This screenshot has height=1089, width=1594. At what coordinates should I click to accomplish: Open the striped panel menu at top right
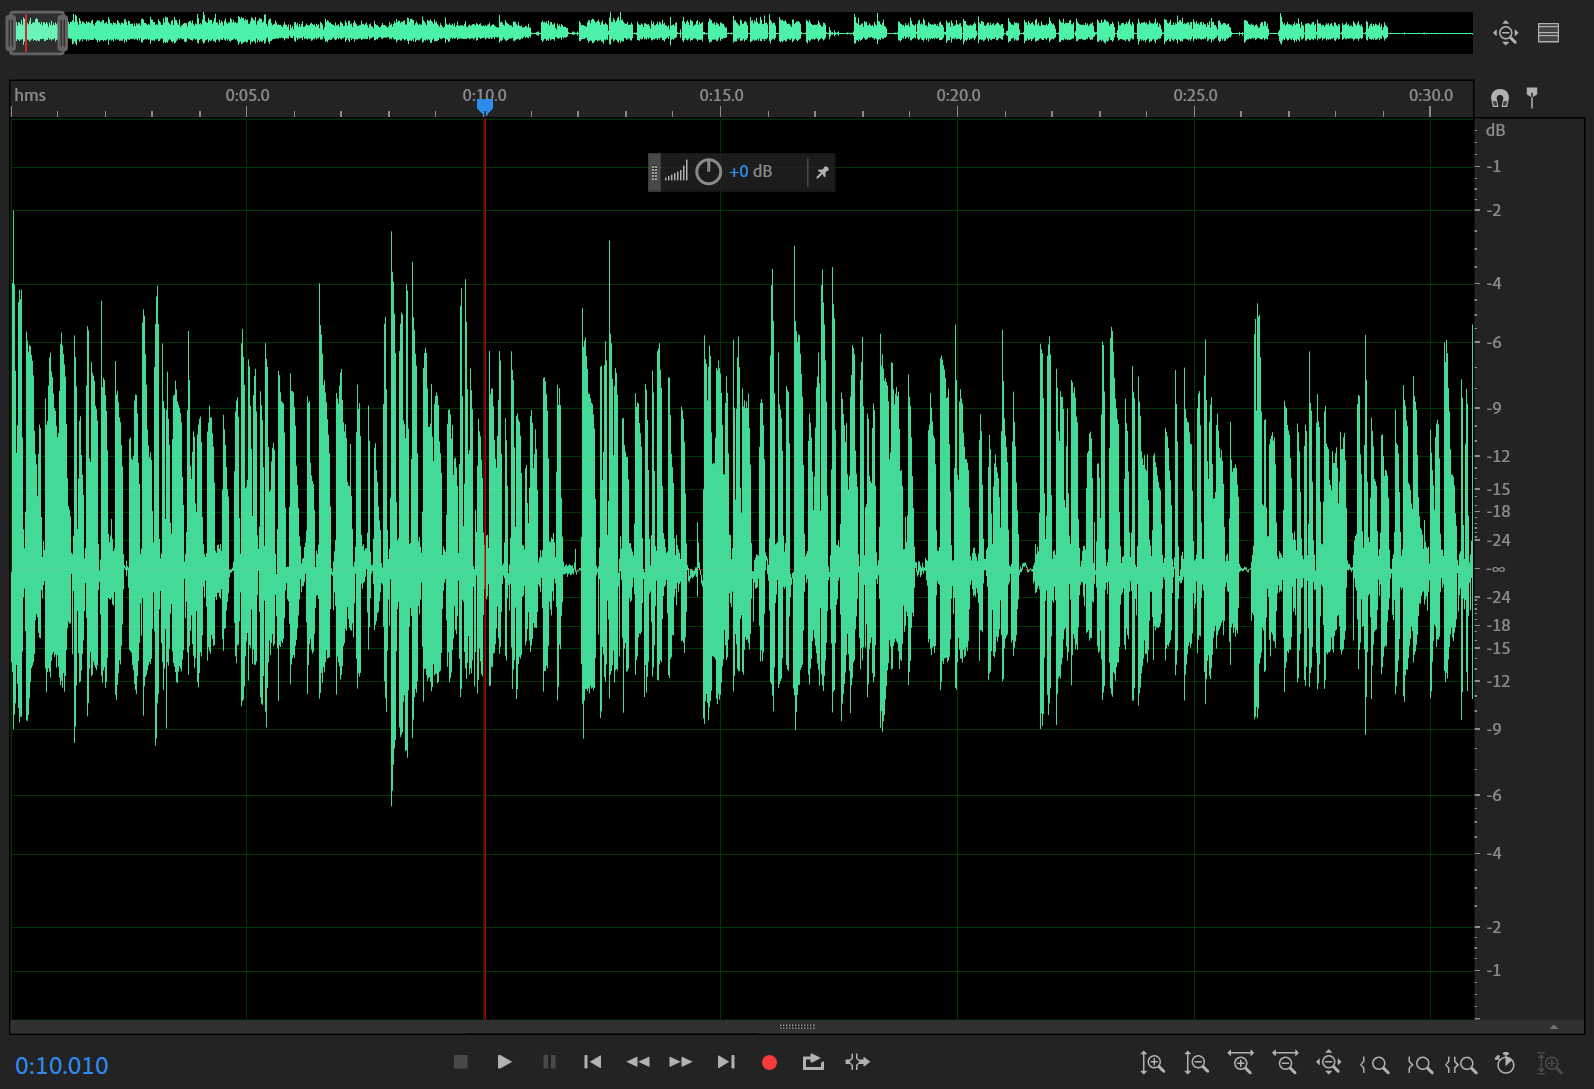pos(1549,33)
